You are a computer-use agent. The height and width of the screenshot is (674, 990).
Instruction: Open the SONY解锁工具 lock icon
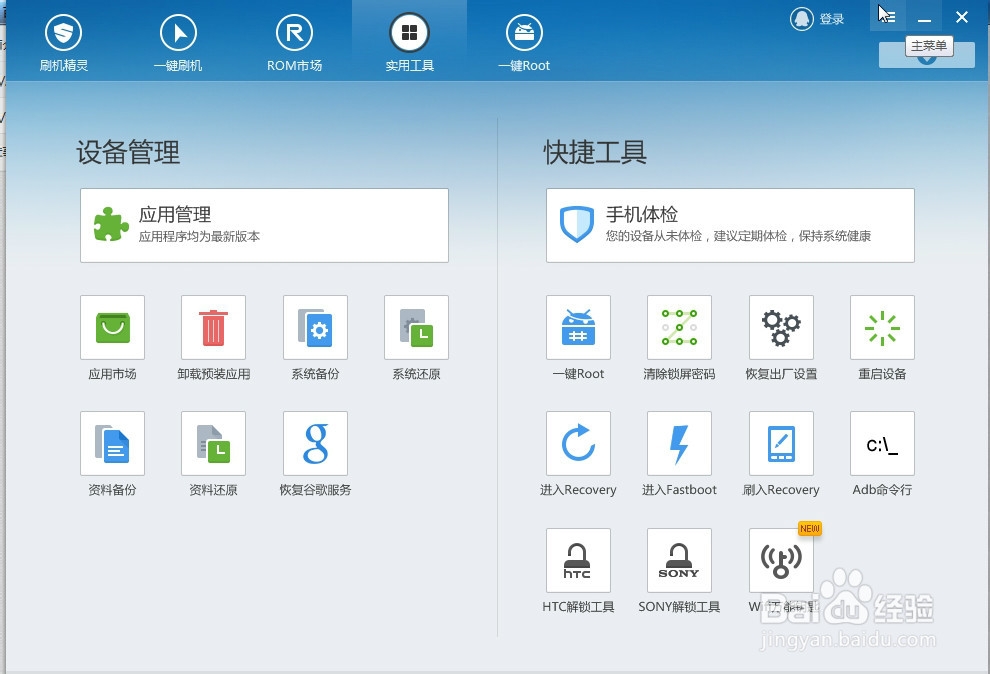tap(679, 560)
